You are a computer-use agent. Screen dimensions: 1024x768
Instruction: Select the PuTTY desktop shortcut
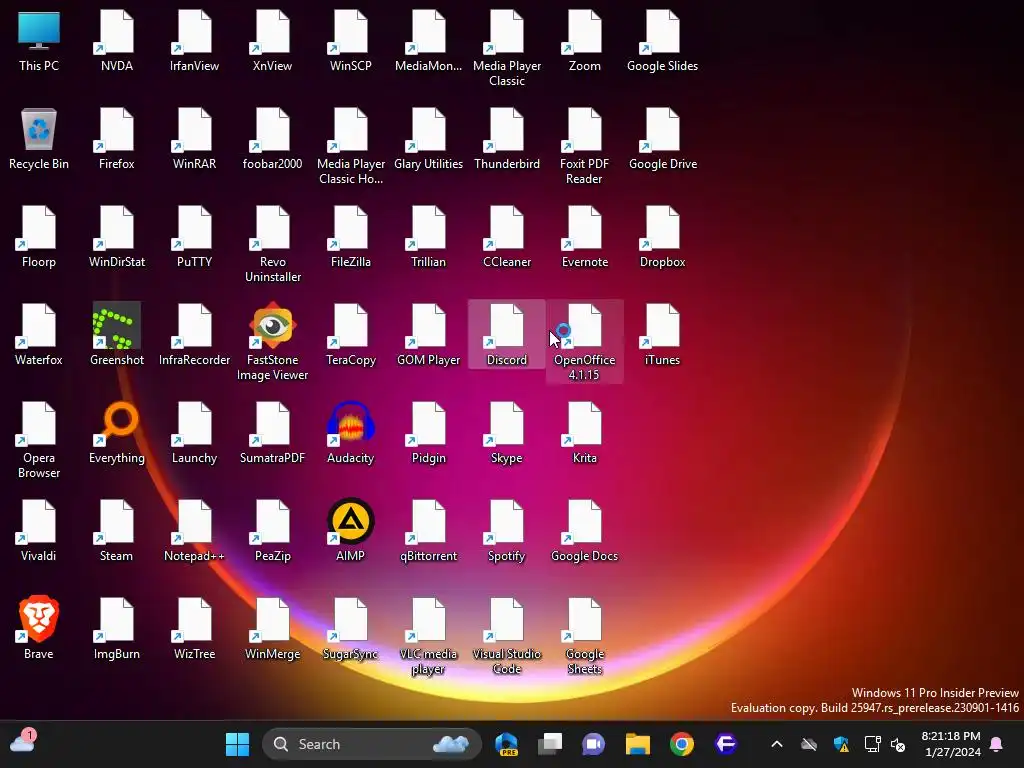[x=195, y=237]
